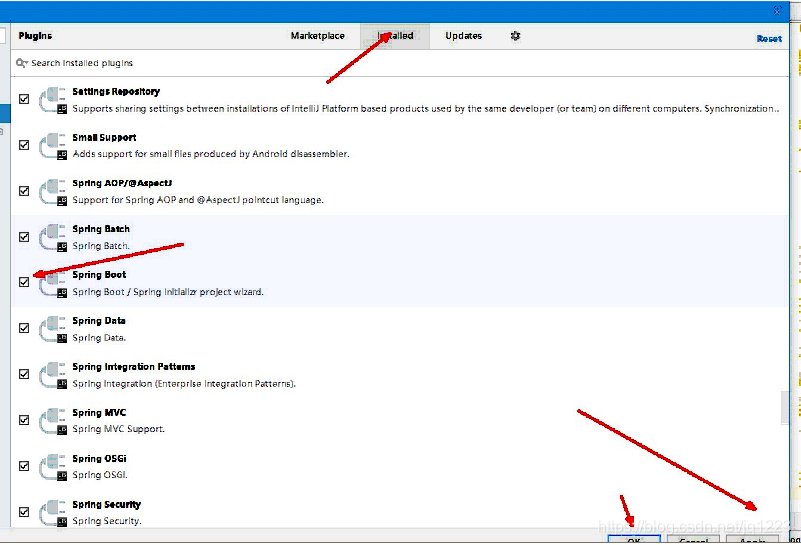Click the Spring Data plugin icon
This screenshot has width=801, height=545.
[54, 330]
